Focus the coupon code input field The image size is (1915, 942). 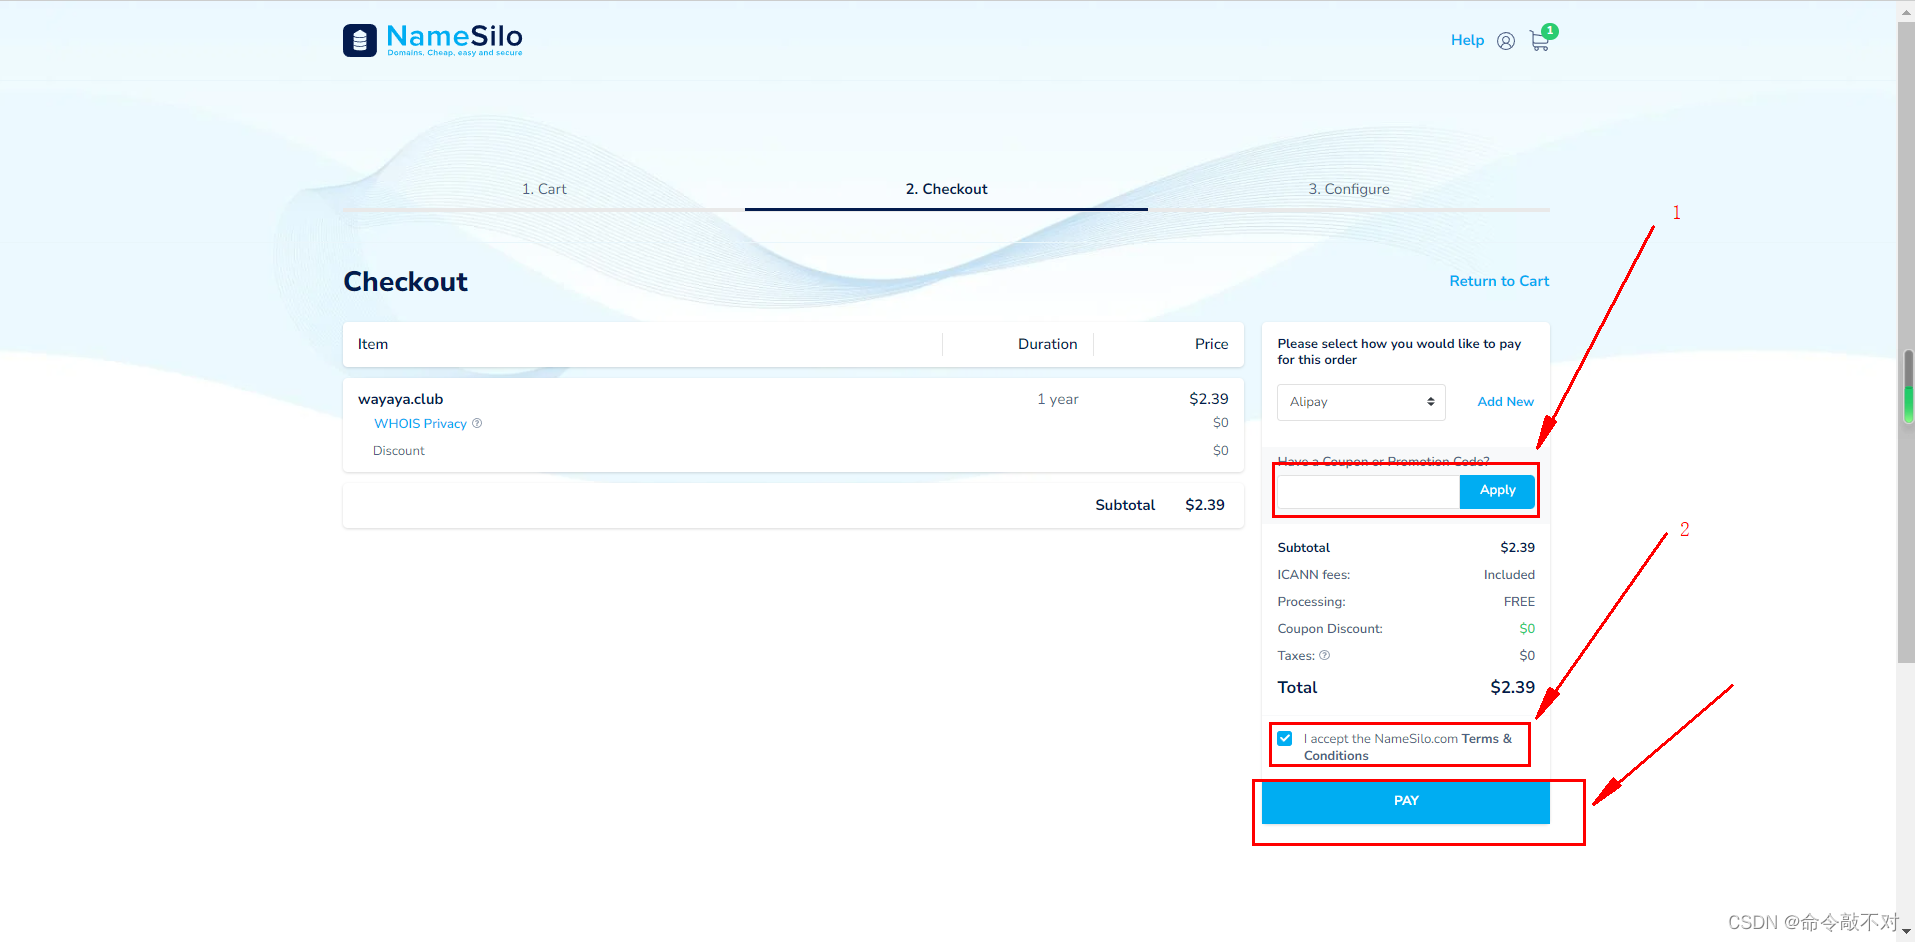coord(1368,490)
